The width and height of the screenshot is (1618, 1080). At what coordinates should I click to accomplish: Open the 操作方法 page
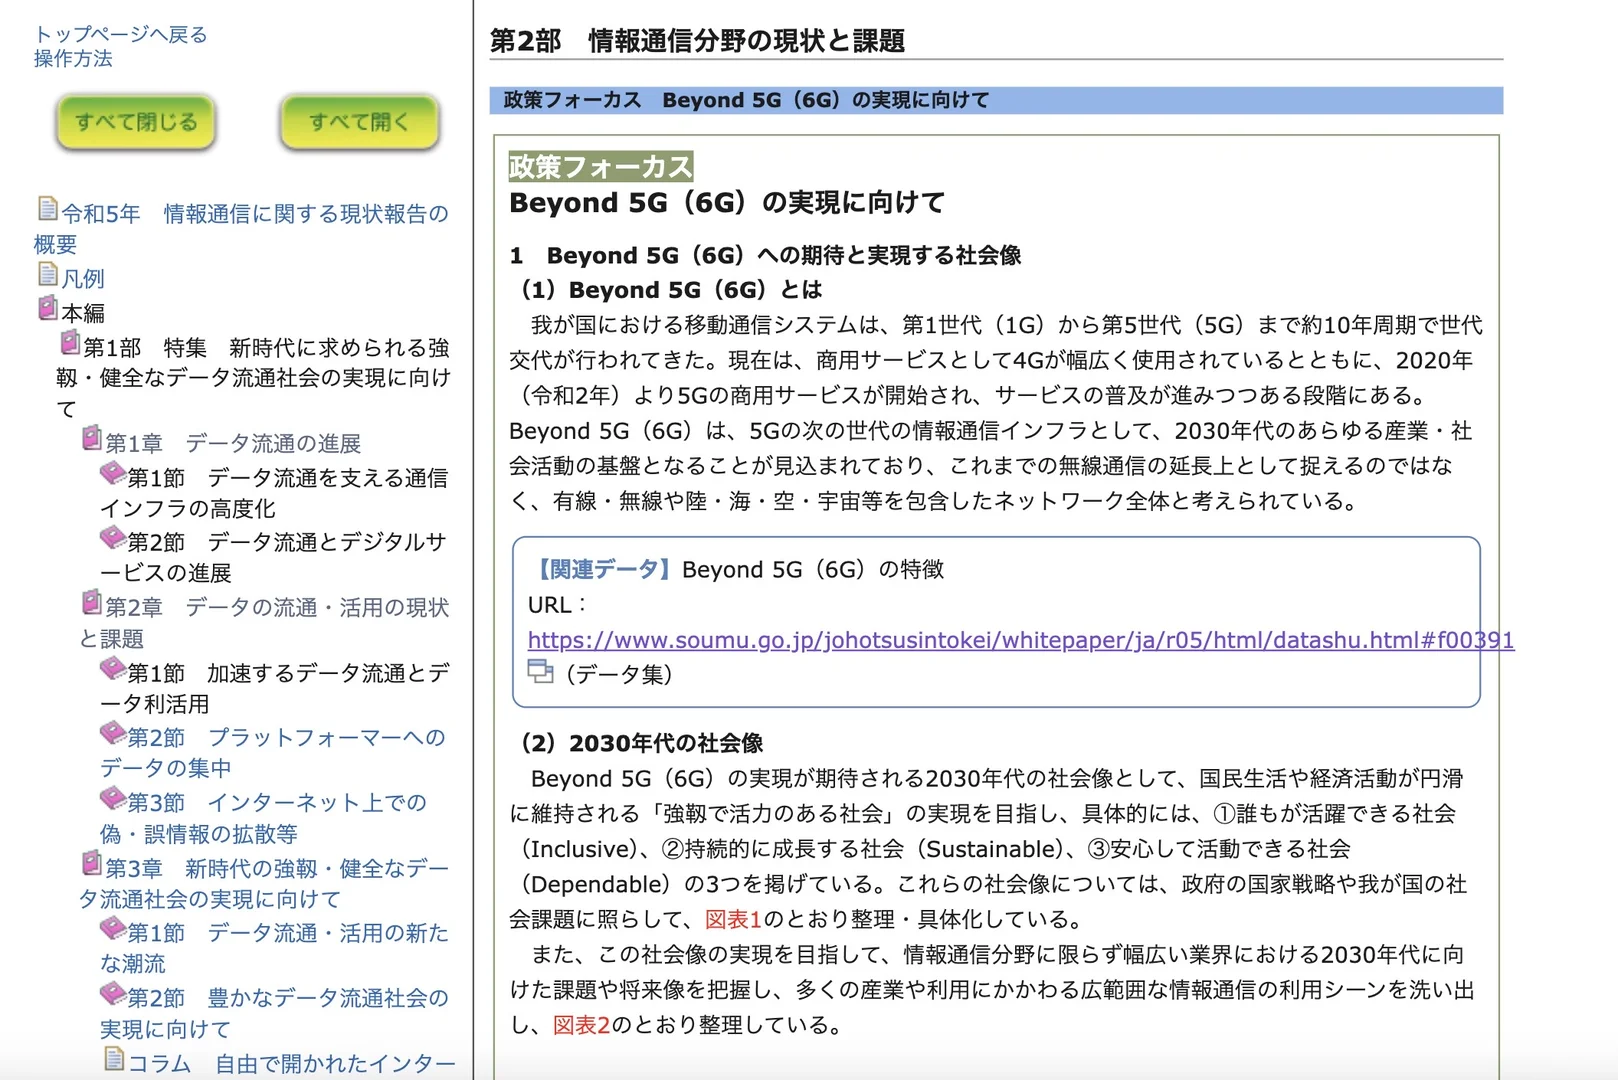click(72, 60)
